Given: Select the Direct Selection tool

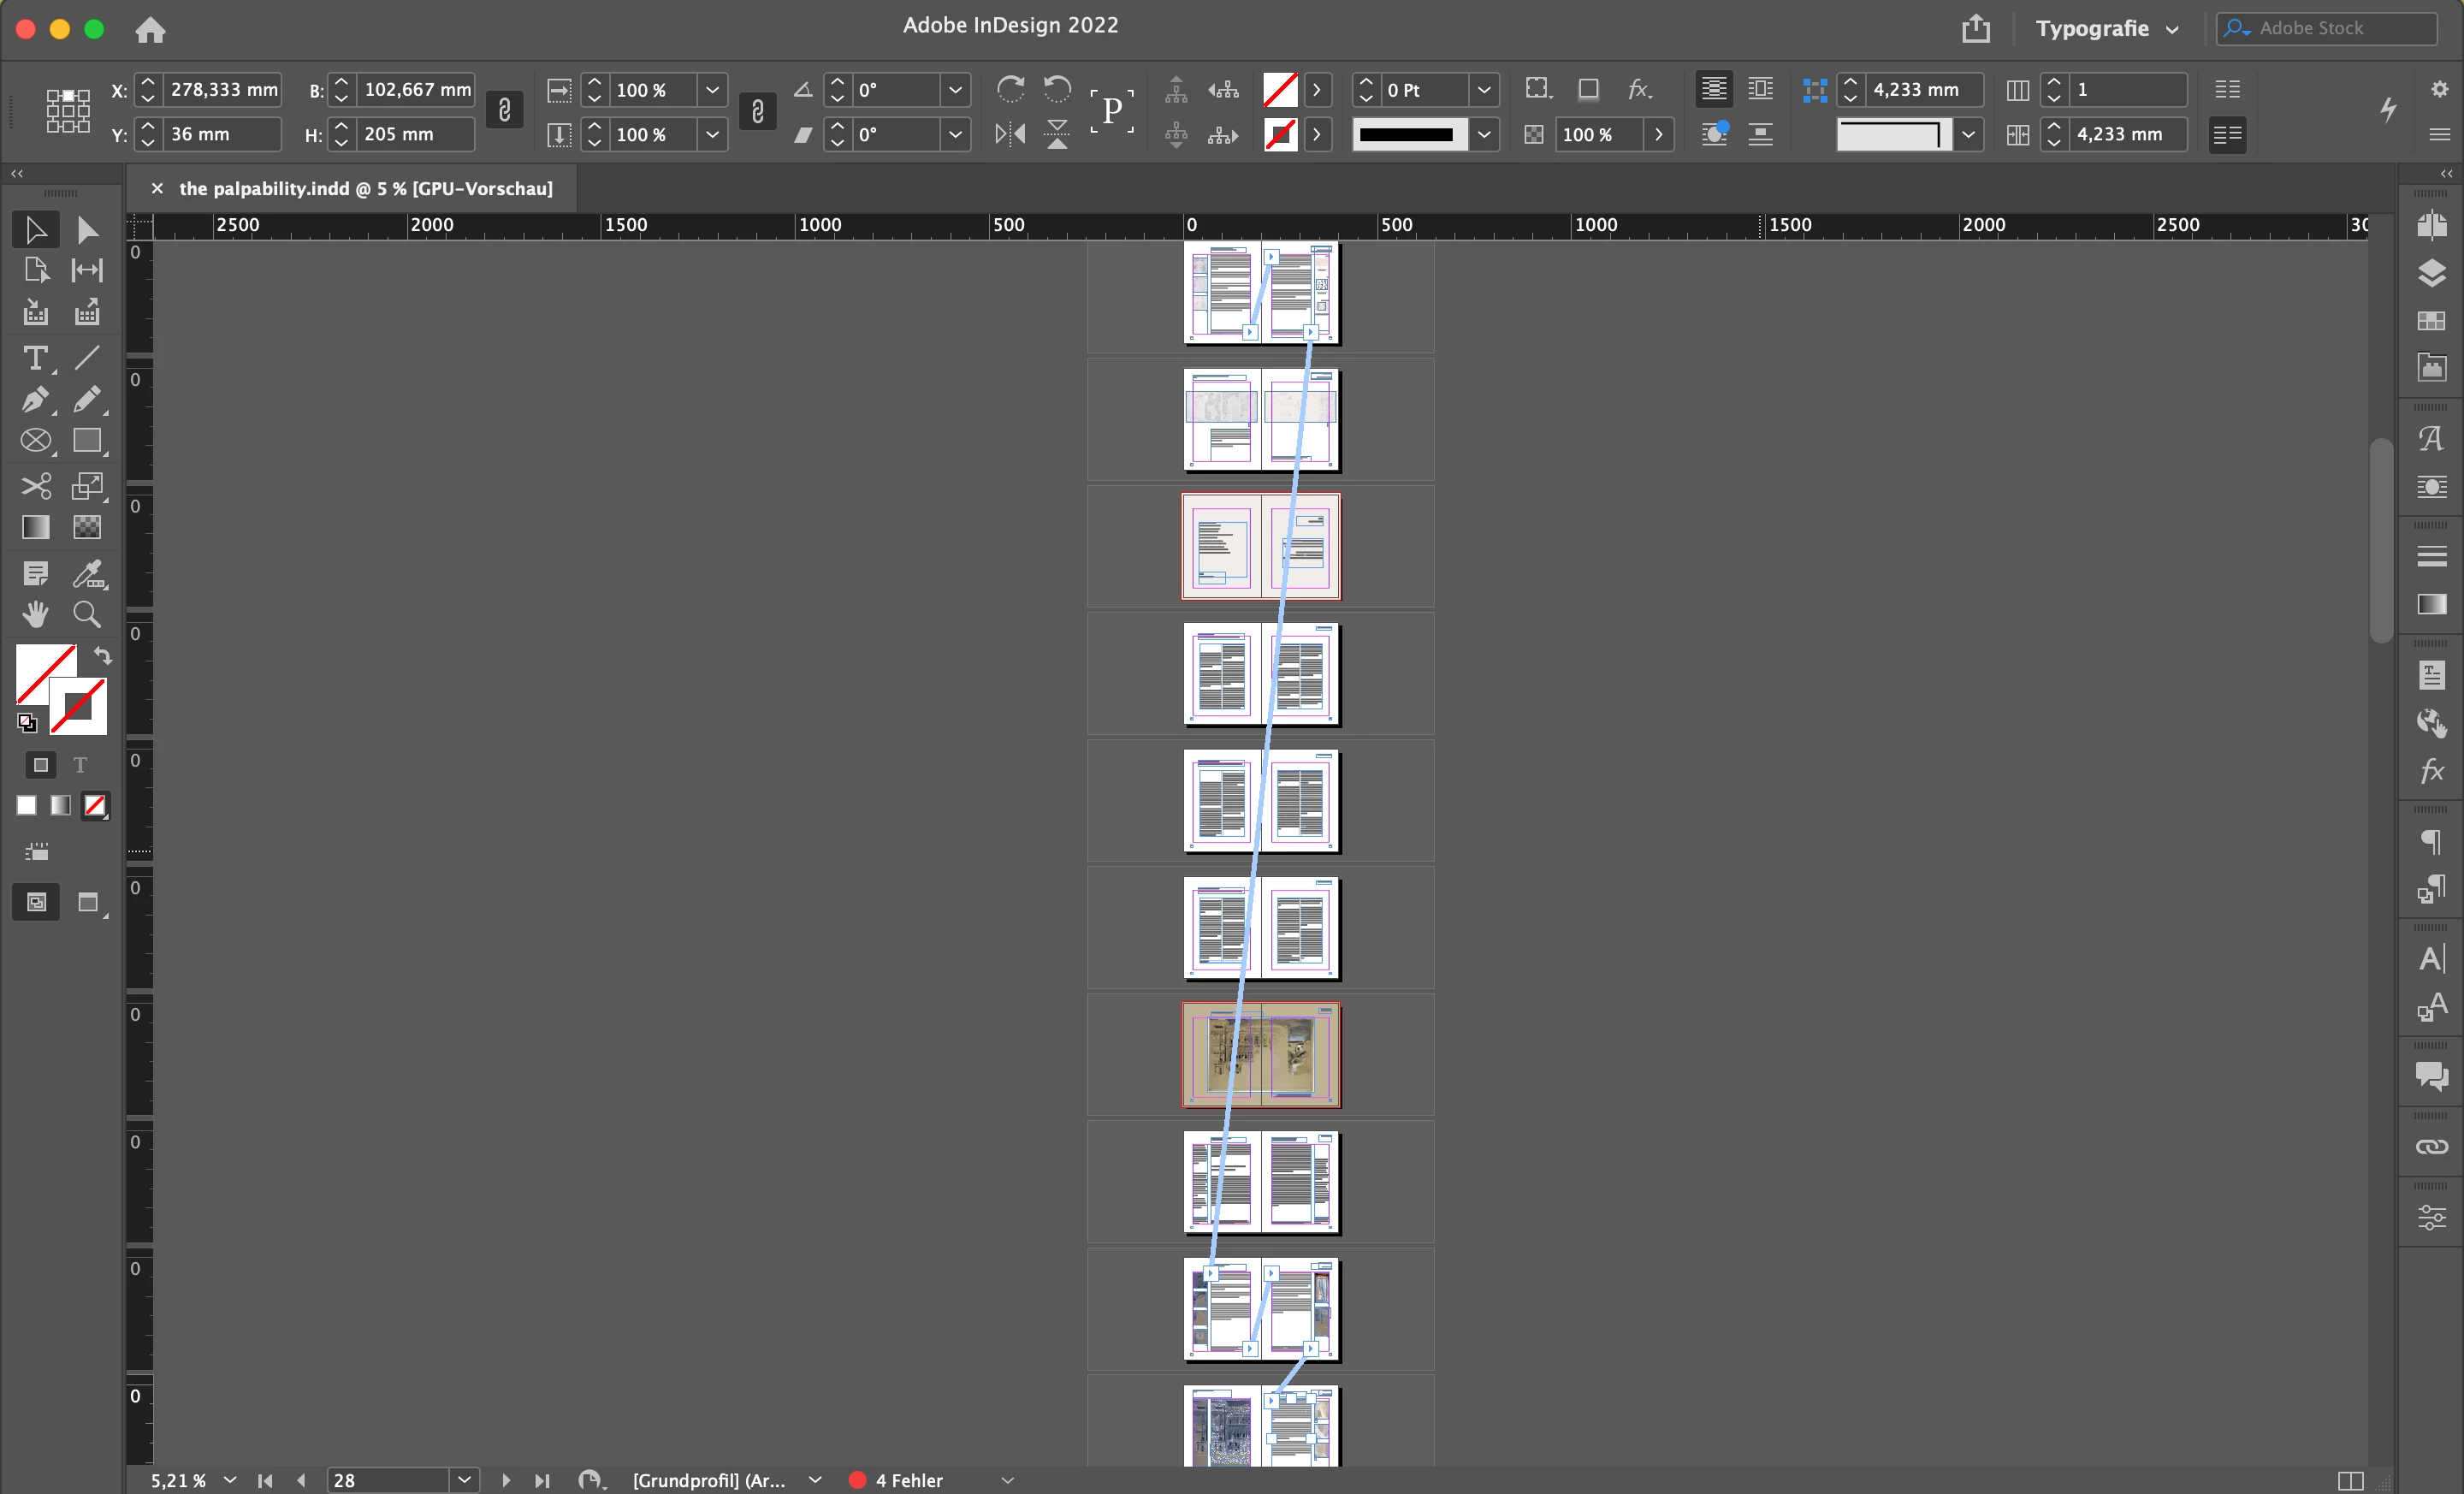Looking at the screenshot, I should pyautogui.click(x=87, y=230).
